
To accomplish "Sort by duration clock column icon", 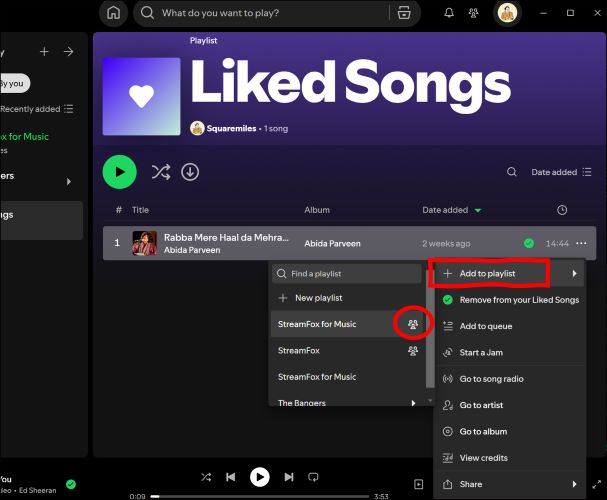I will point(562,210).
